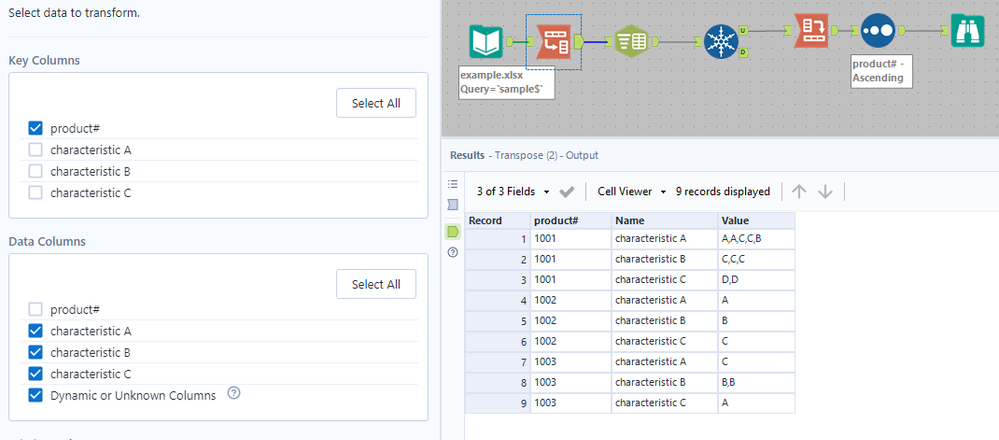Click the product# - Ascending annotation
This screenshot has height=440, width=999.
[x=882, y=71]
